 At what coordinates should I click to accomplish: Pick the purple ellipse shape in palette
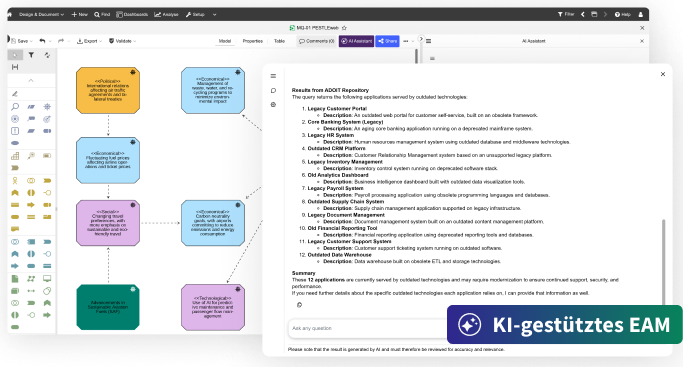pyautogui.click(x=15, y=143)
